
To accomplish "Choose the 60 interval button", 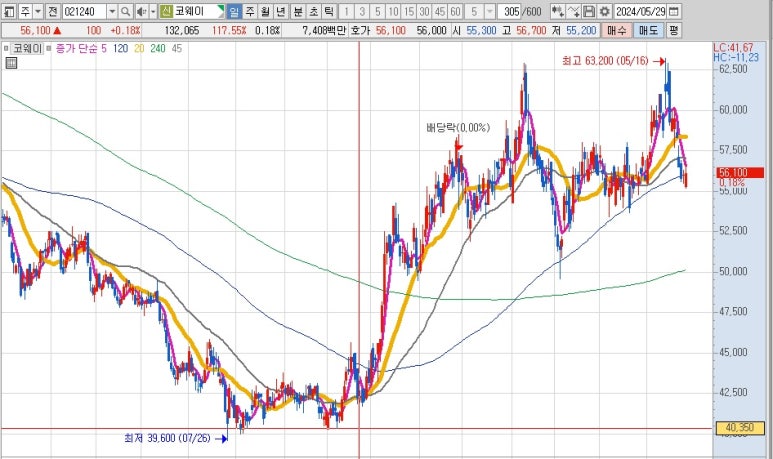I will click(x=456, y=11).
